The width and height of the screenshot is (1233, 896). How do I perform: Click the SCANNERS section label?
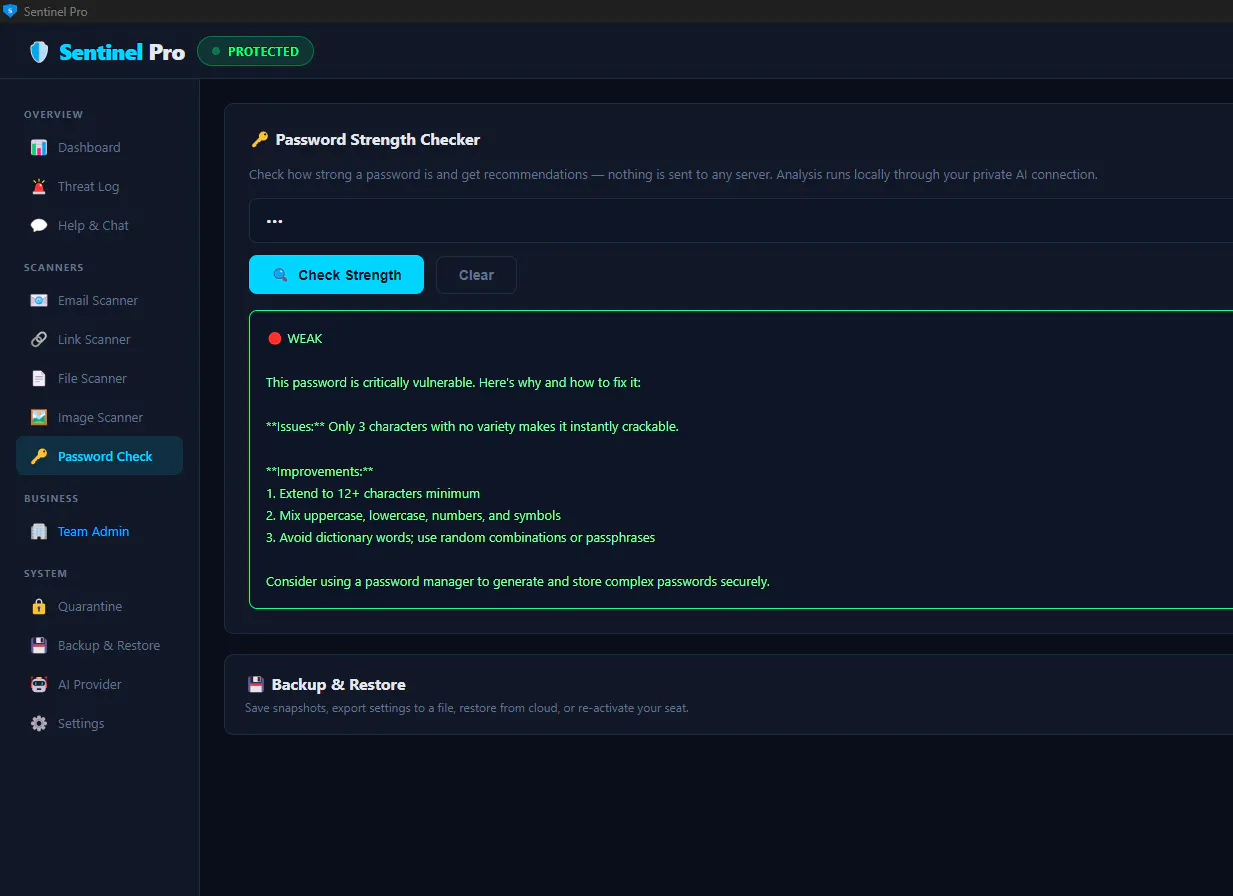[54, 268]
